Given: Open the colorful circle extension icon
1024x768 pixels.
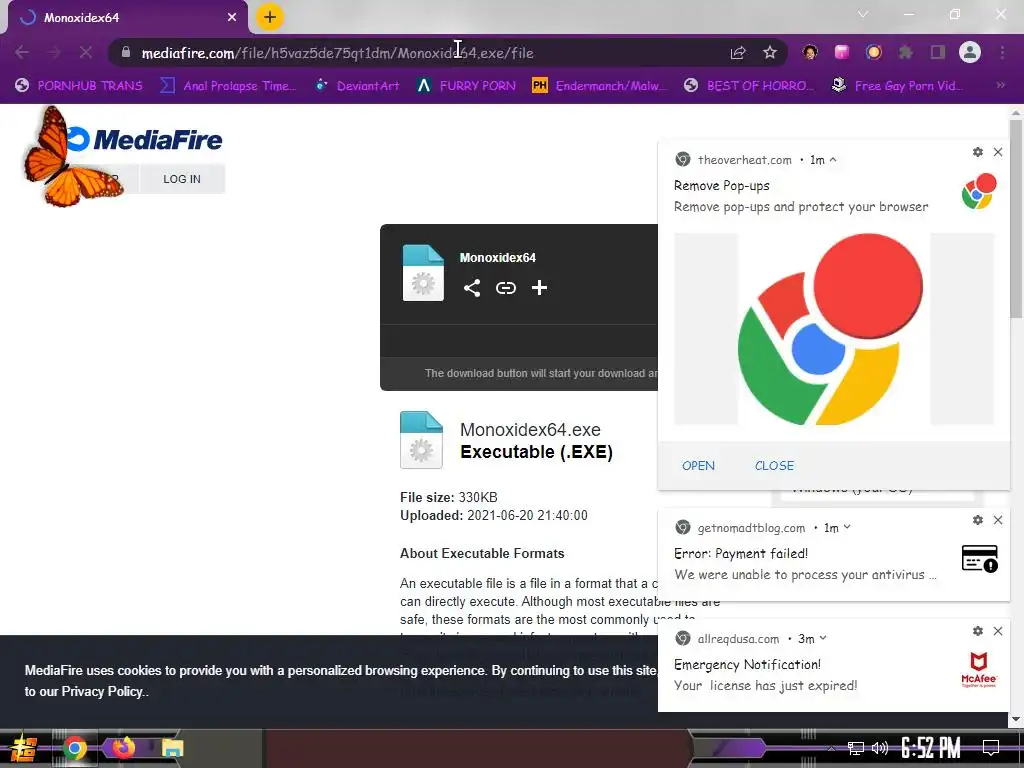Looking at the screenshot, I should (x=874, y=52).
